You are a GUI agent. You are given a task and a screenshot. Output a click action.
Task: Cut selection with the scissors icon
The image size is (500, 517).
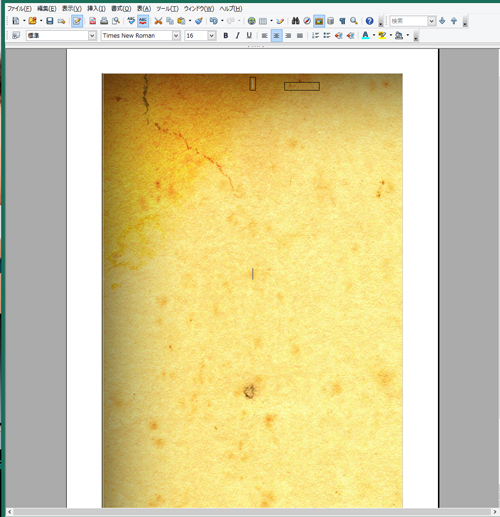click(158, 21)
